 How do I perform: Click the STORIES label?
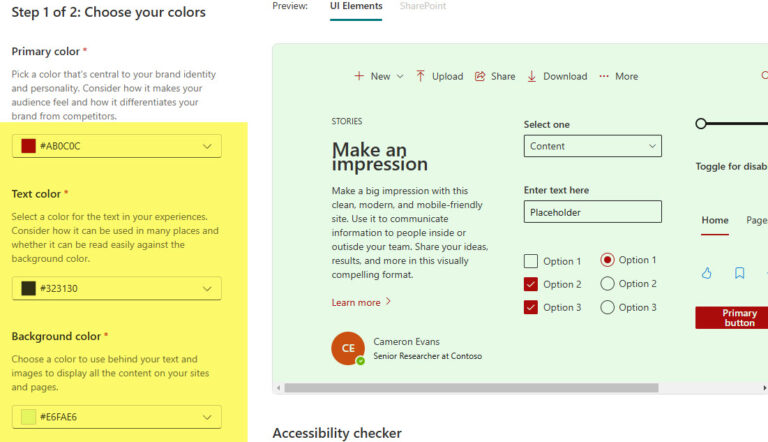coord(347,122)
